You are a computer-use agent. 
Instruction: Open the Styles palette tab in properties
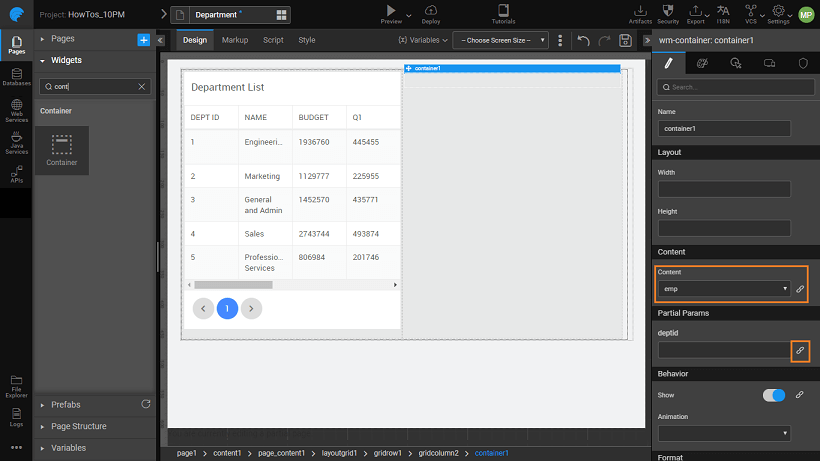point(702,62)
